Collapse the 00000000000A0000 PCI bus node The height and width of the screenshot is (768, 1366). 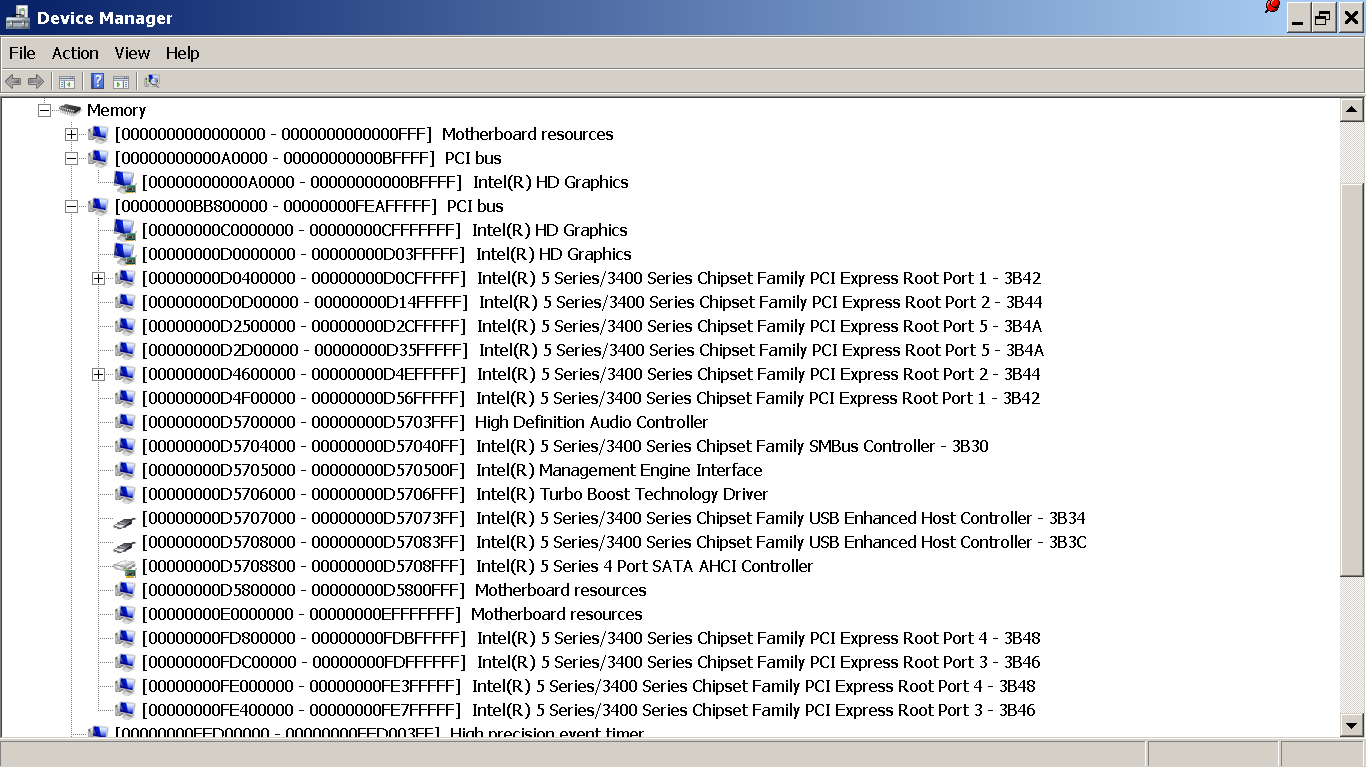[71, 158]
